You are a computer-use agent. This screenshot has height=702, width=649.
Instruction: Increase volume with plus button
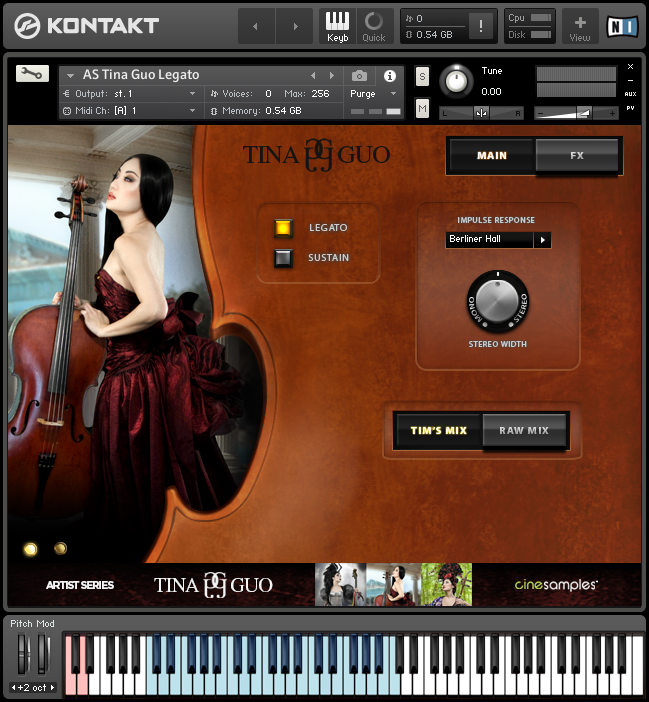[x=612, y=114]
